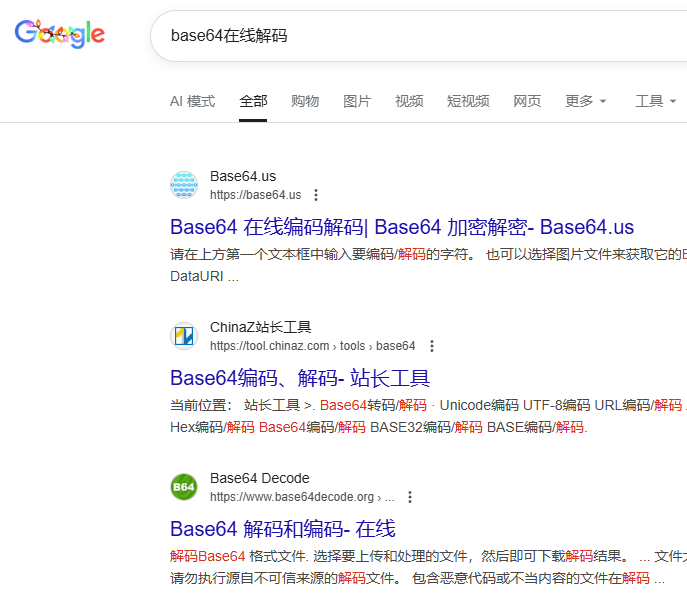Click the Google holiday logo
The image size is (687, 594).
click(x=60, y=34)
